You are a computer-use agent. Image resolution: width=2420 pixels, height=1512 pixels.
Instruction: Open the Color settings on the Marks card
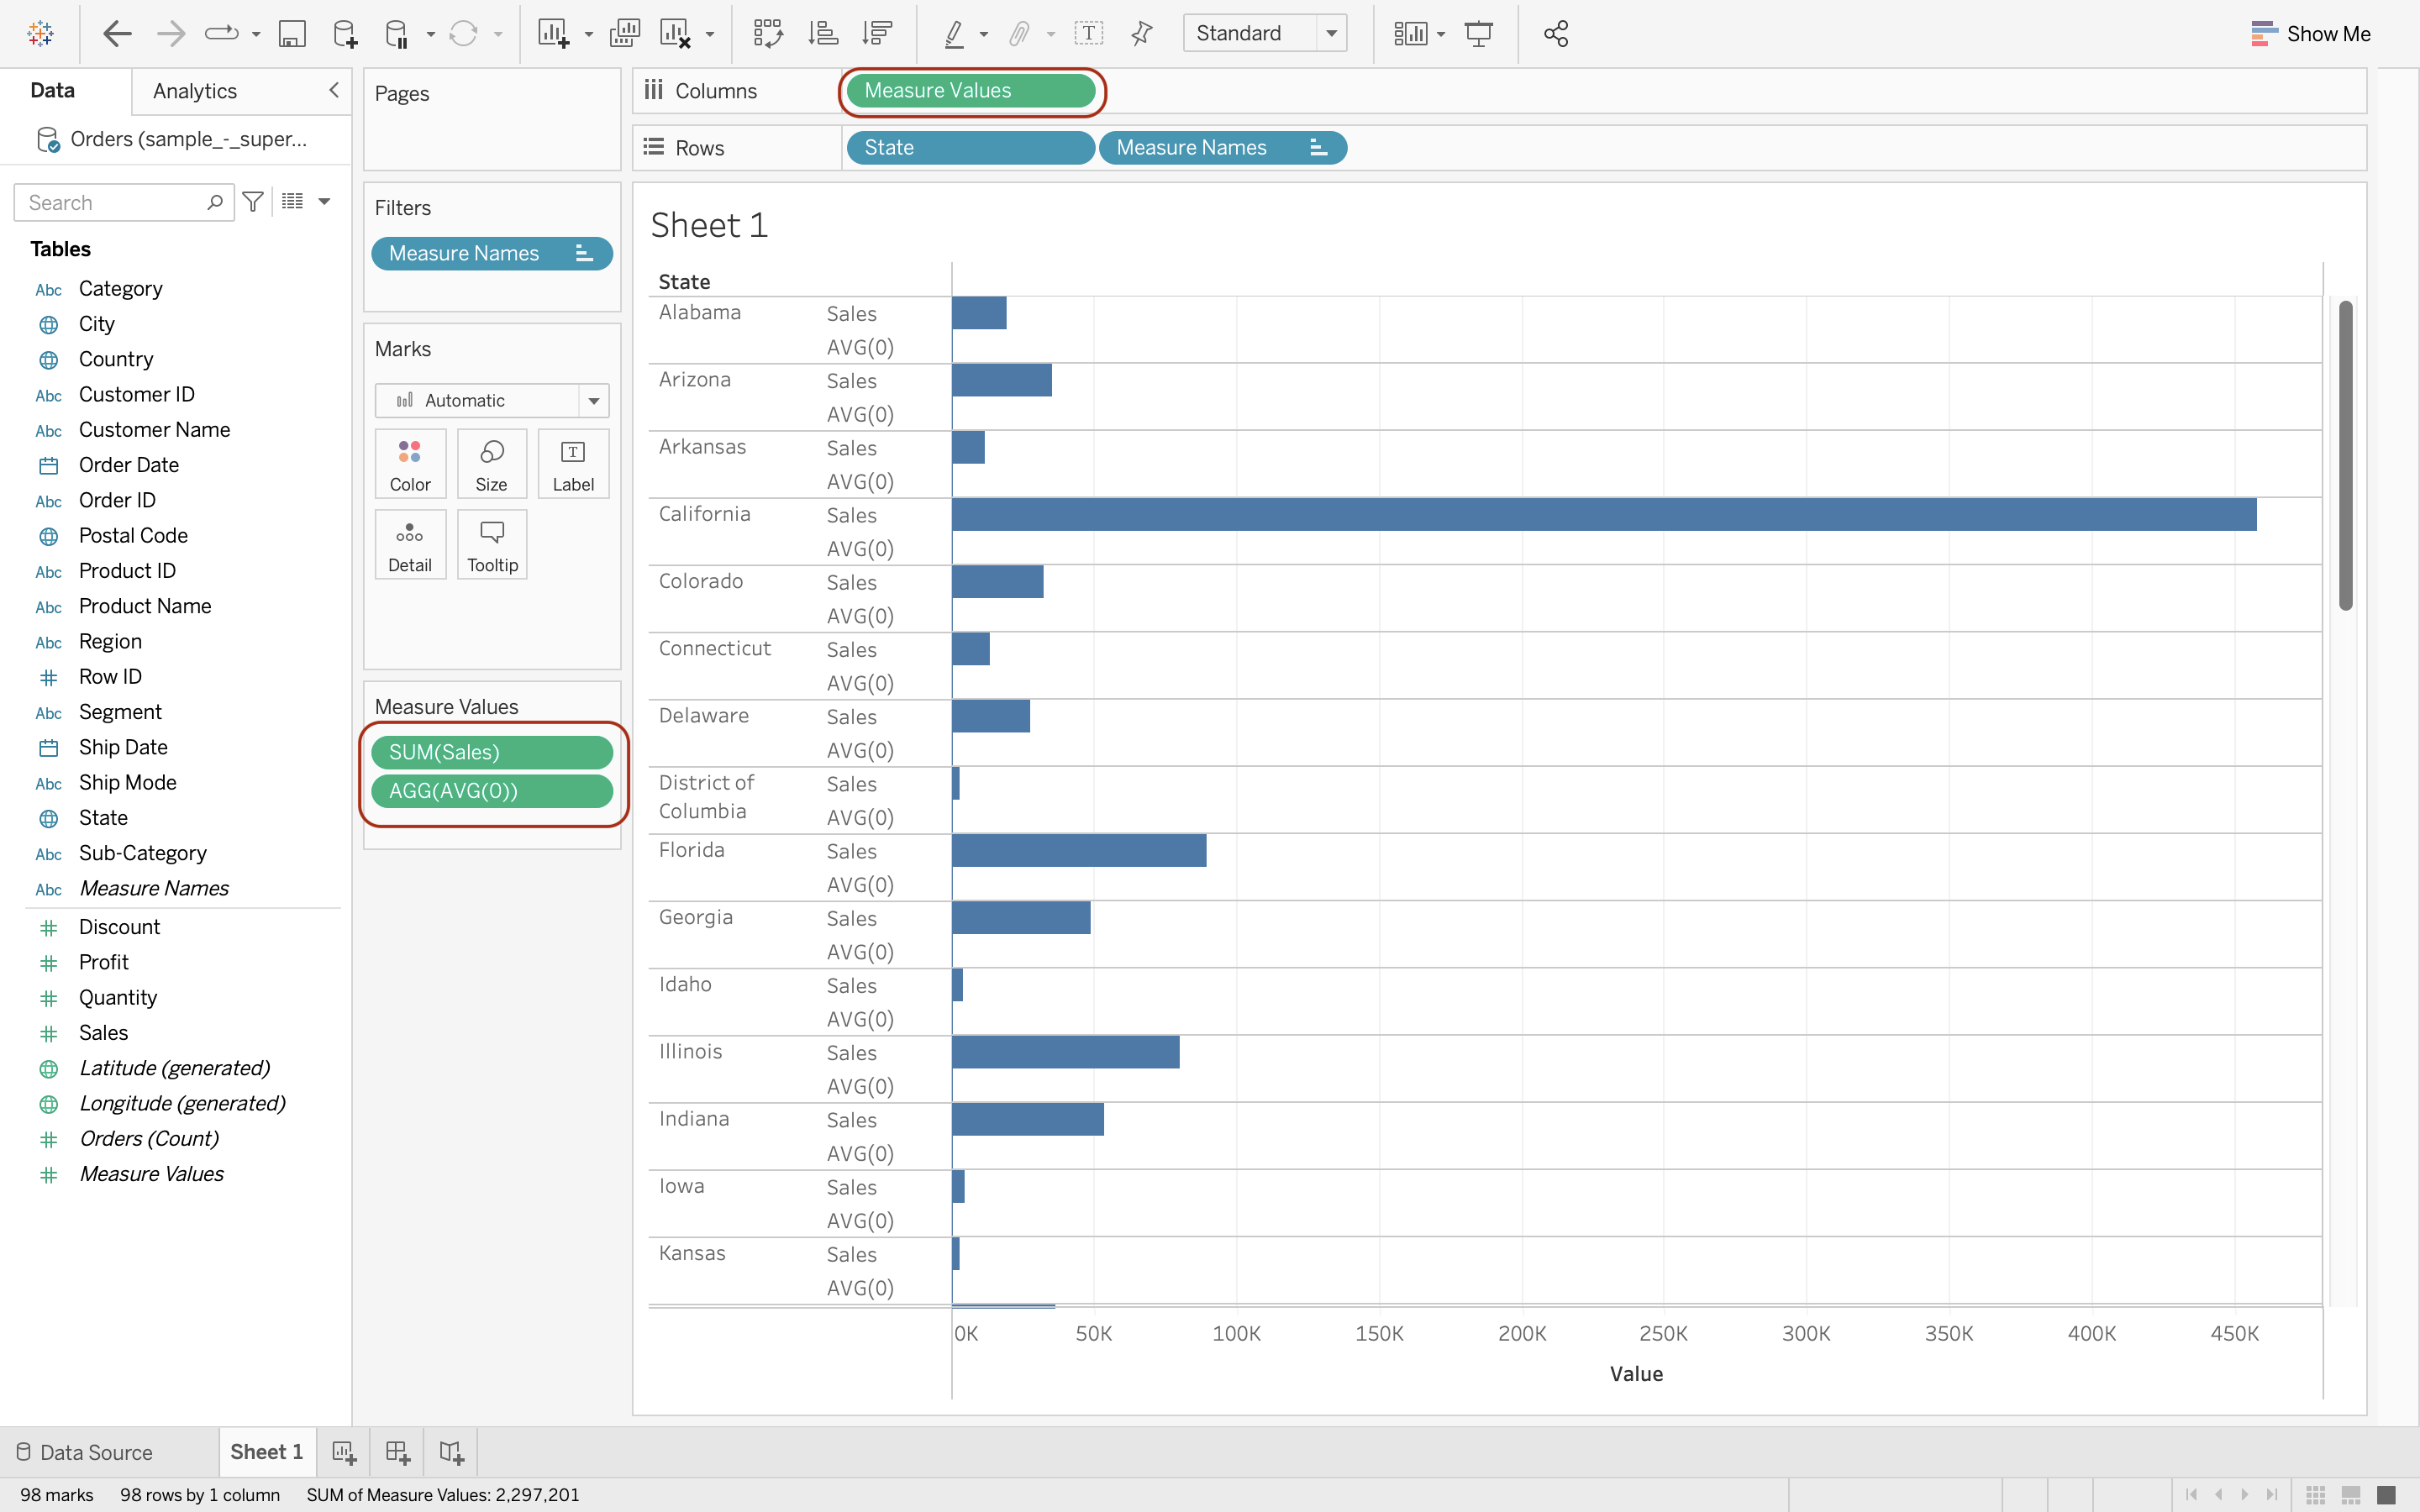tap(410, 464)
